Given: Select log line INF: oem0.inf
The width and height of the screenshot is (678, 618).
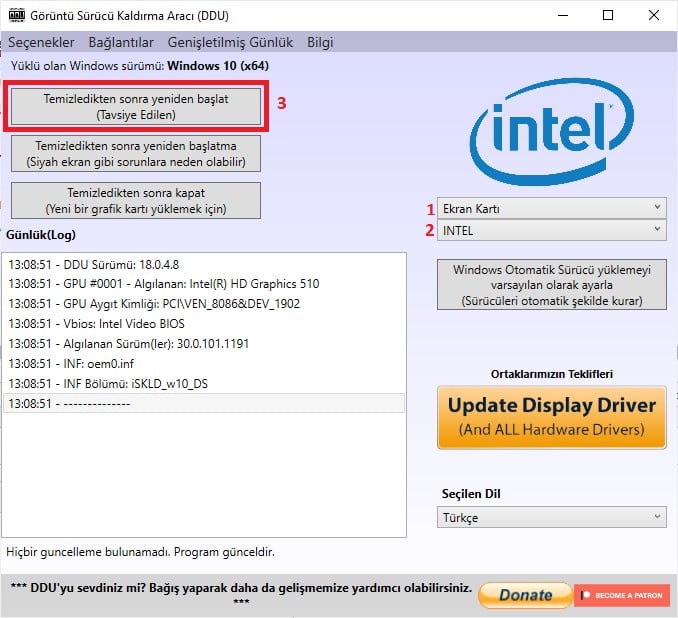Looking at the screenshot, I should pyautogui.click(x=204, y=364).
